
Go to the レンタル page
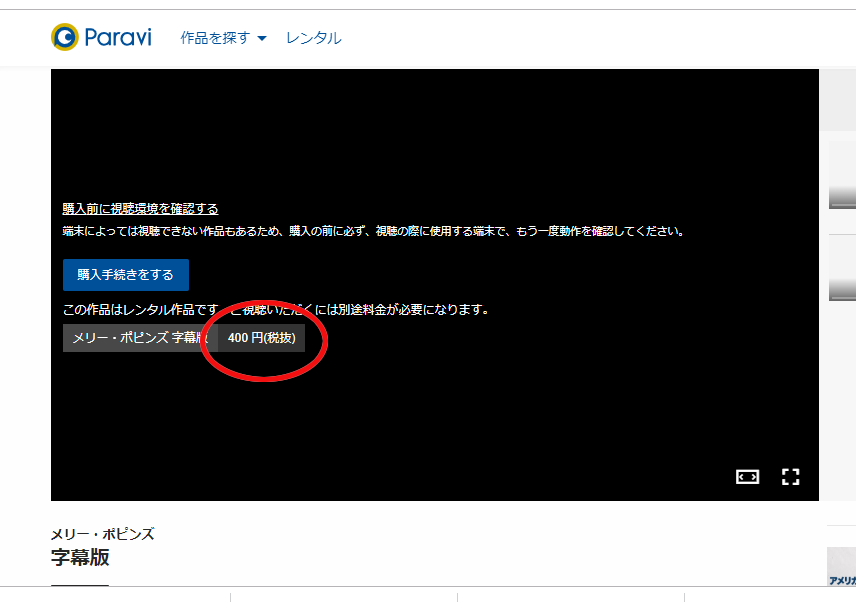[313, 38]
